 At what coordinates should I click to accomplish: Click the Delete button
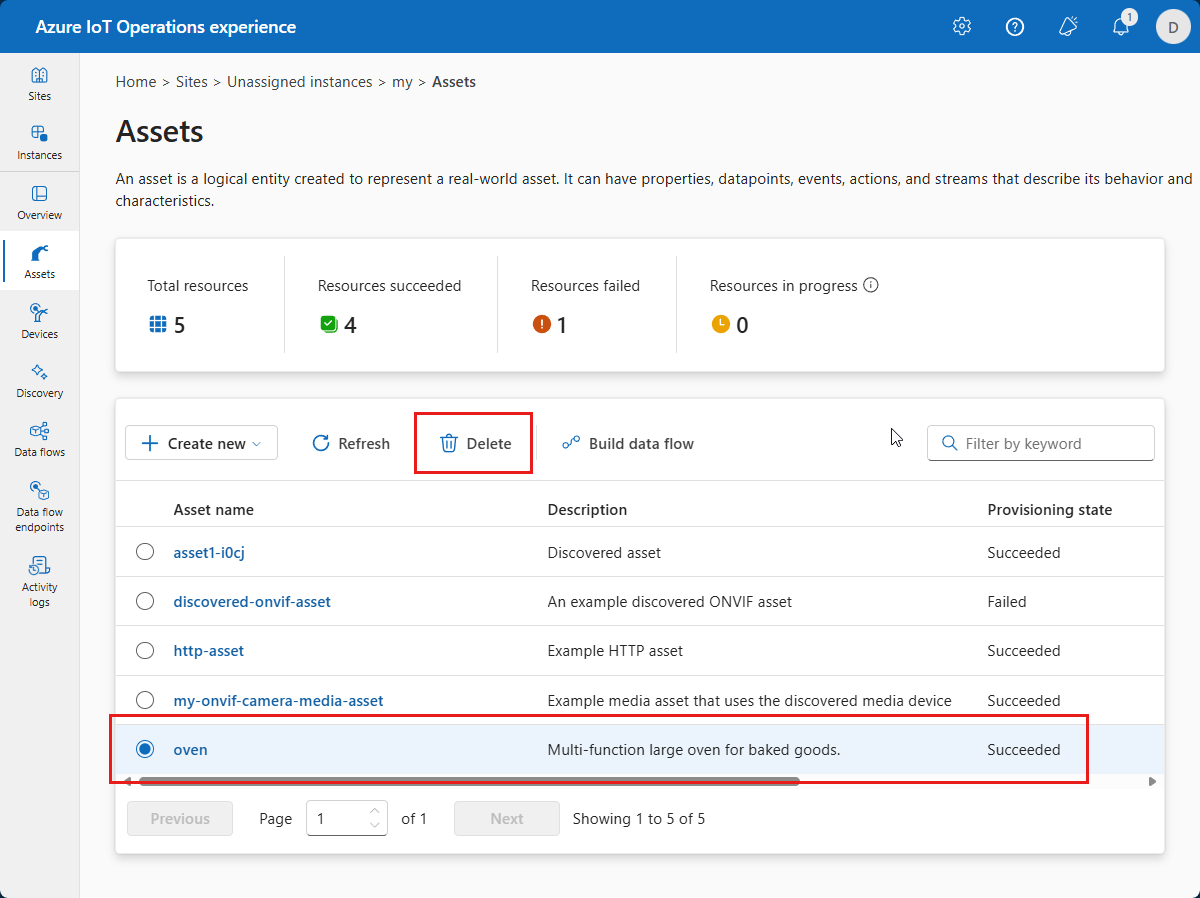tap(475, 443)
